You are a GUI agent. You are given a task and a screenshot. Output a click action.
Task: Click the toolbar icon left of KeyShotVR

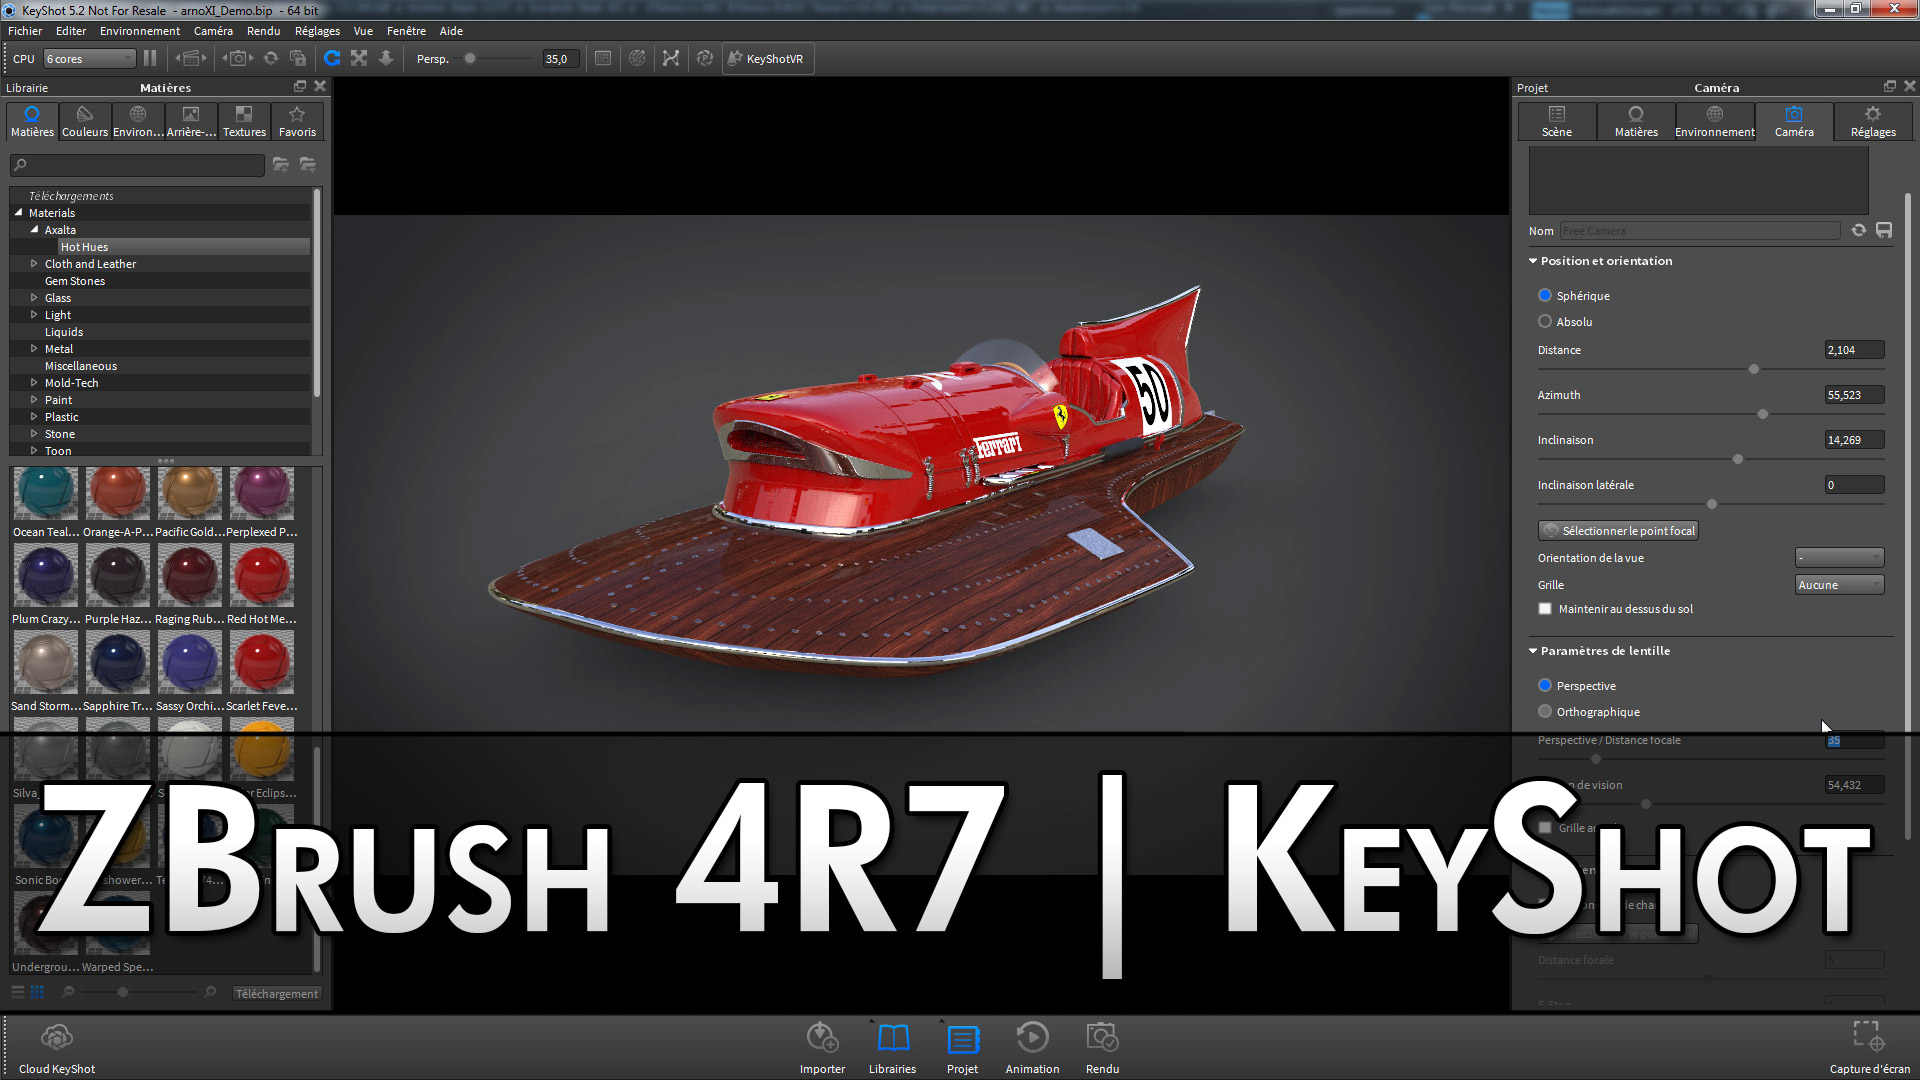[x=705, y=58]
